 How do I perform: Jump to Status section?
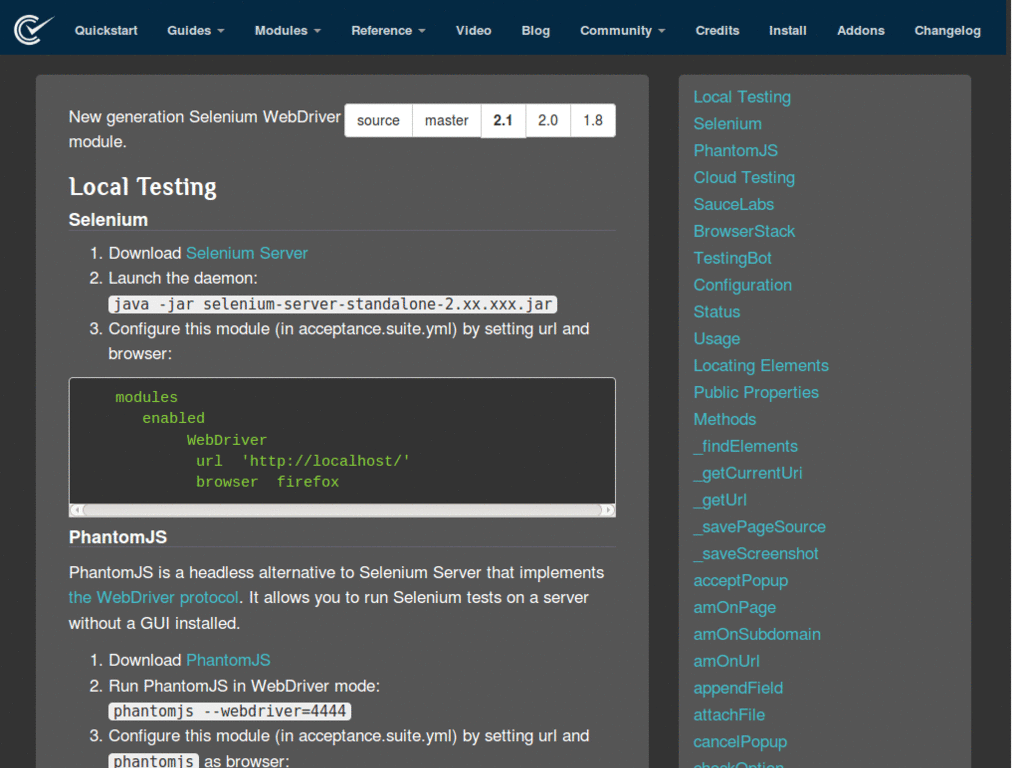pos(716,312)
